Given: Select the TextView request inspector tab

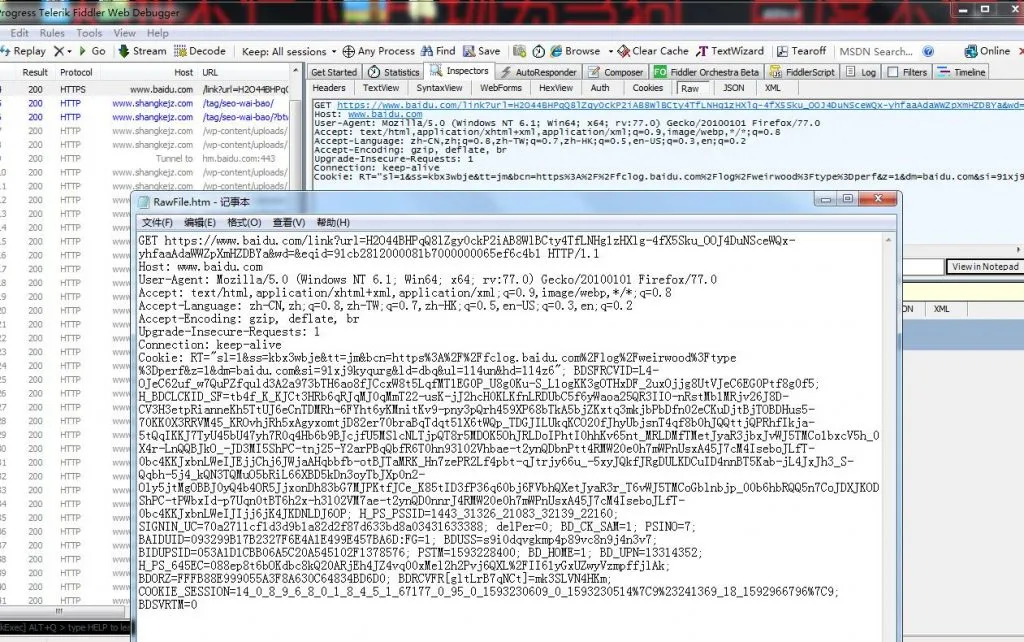Looking at the screenshot, I should tap(381, 88).
